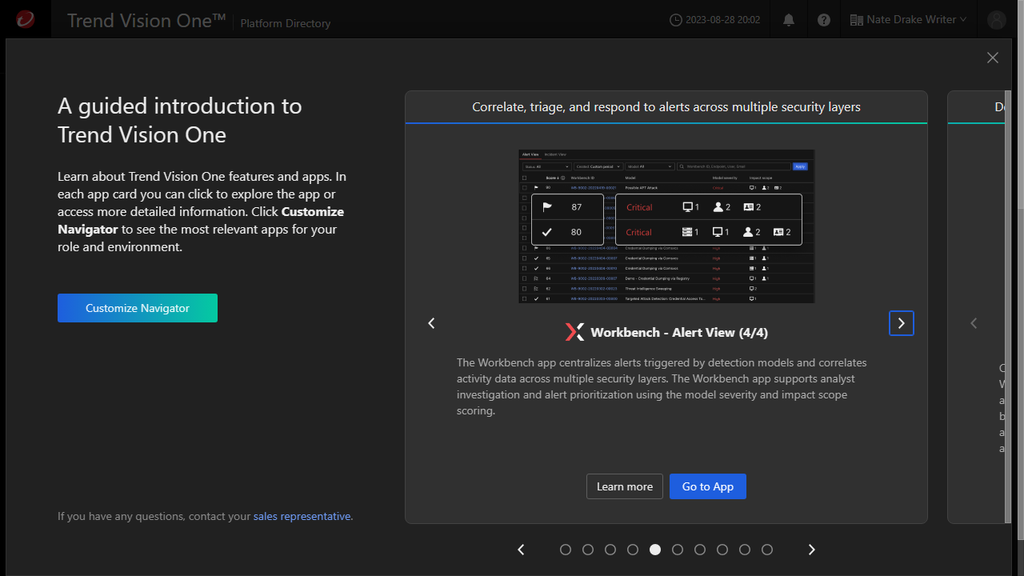The height and width of the screenshot is (576, 1024).
Task: Go to next app card via bottom arrow
Action: click(x=811, y=549)
